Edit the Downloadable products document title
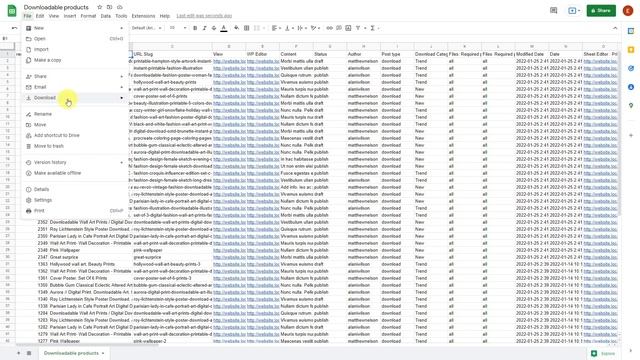This screenshot has width=640, height=360. [56, 7]
